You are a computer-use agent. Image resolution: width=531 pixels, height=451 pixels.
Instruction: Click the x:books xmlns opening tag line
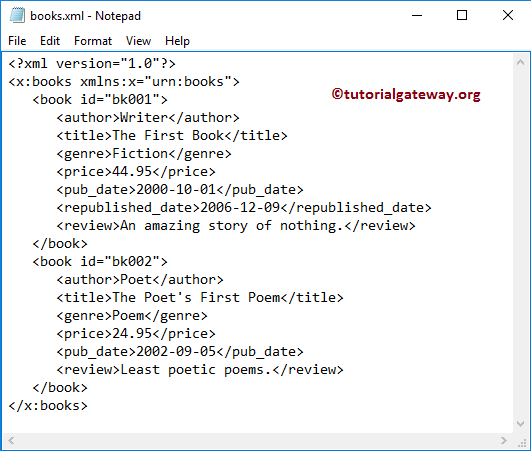[124, 82]
